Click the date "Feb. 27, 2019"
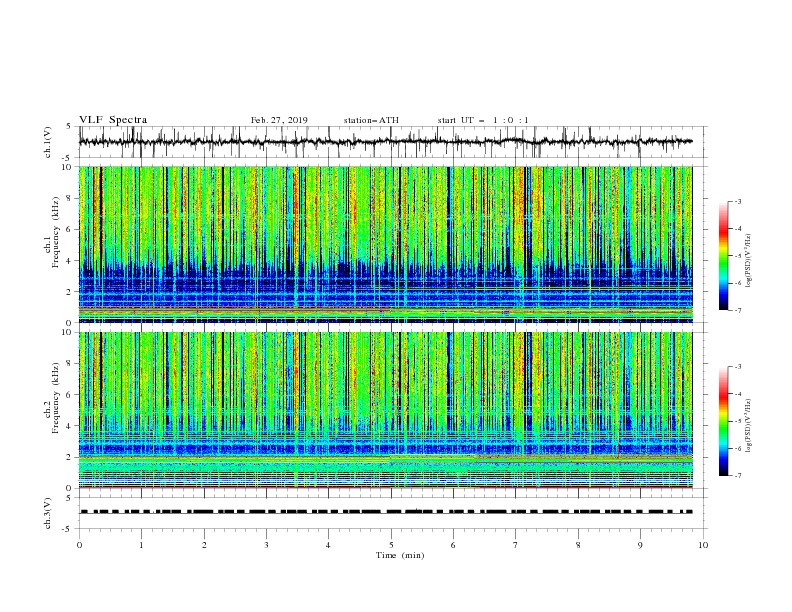Image resolution: width=792 pixels, height=612 pixels. tap(279, 120)
